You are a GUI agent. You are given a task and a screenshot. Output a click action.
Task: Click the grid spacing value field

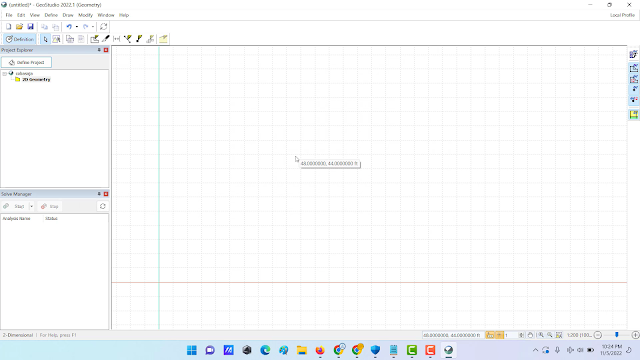[511, 335]
